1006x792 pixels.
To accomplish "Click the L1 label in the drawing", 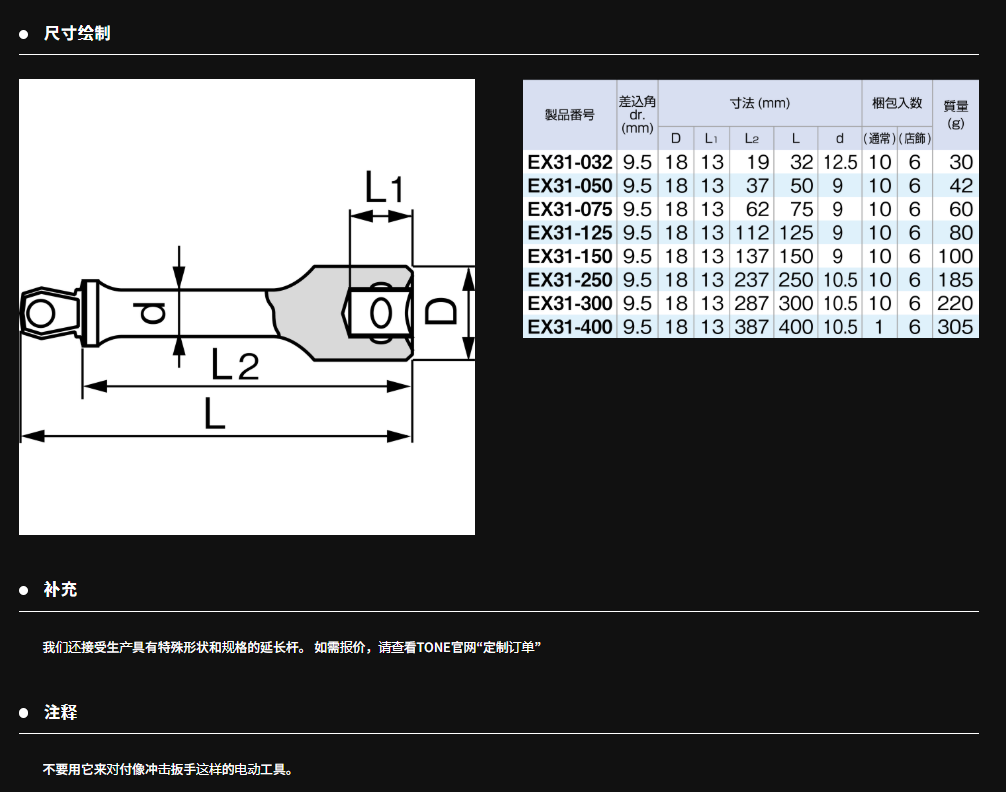I will tap(382, 187).
